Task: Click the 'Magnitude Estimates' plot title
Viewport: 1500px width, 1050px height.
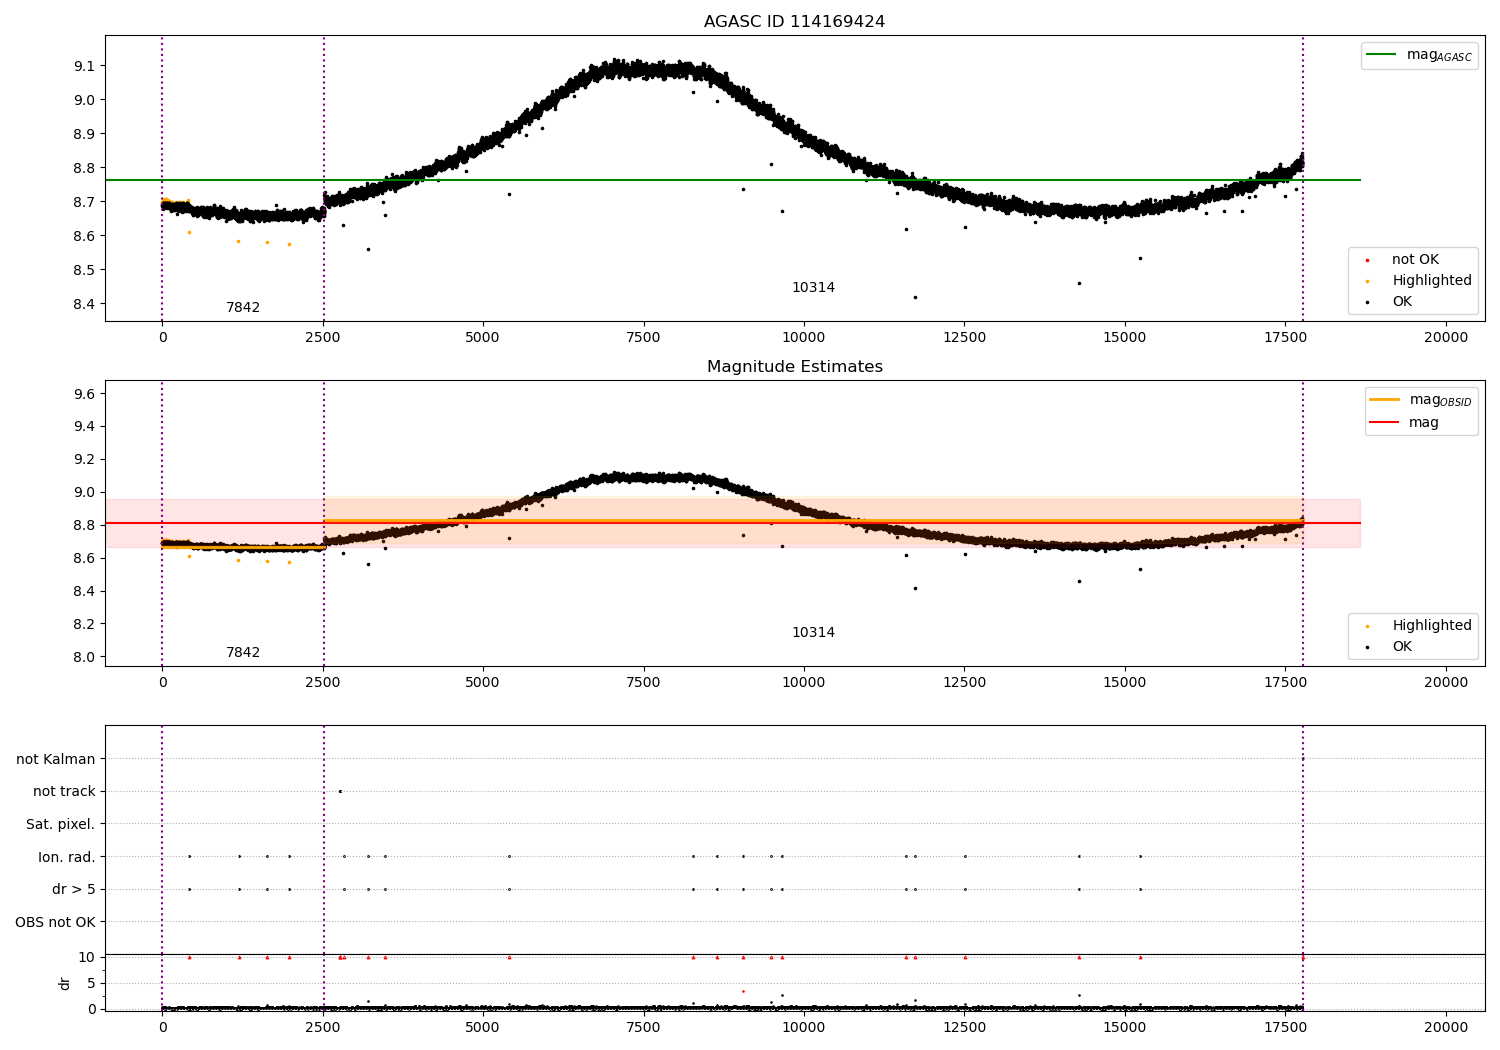Action: pyautogui.click(x=794, y=367)
